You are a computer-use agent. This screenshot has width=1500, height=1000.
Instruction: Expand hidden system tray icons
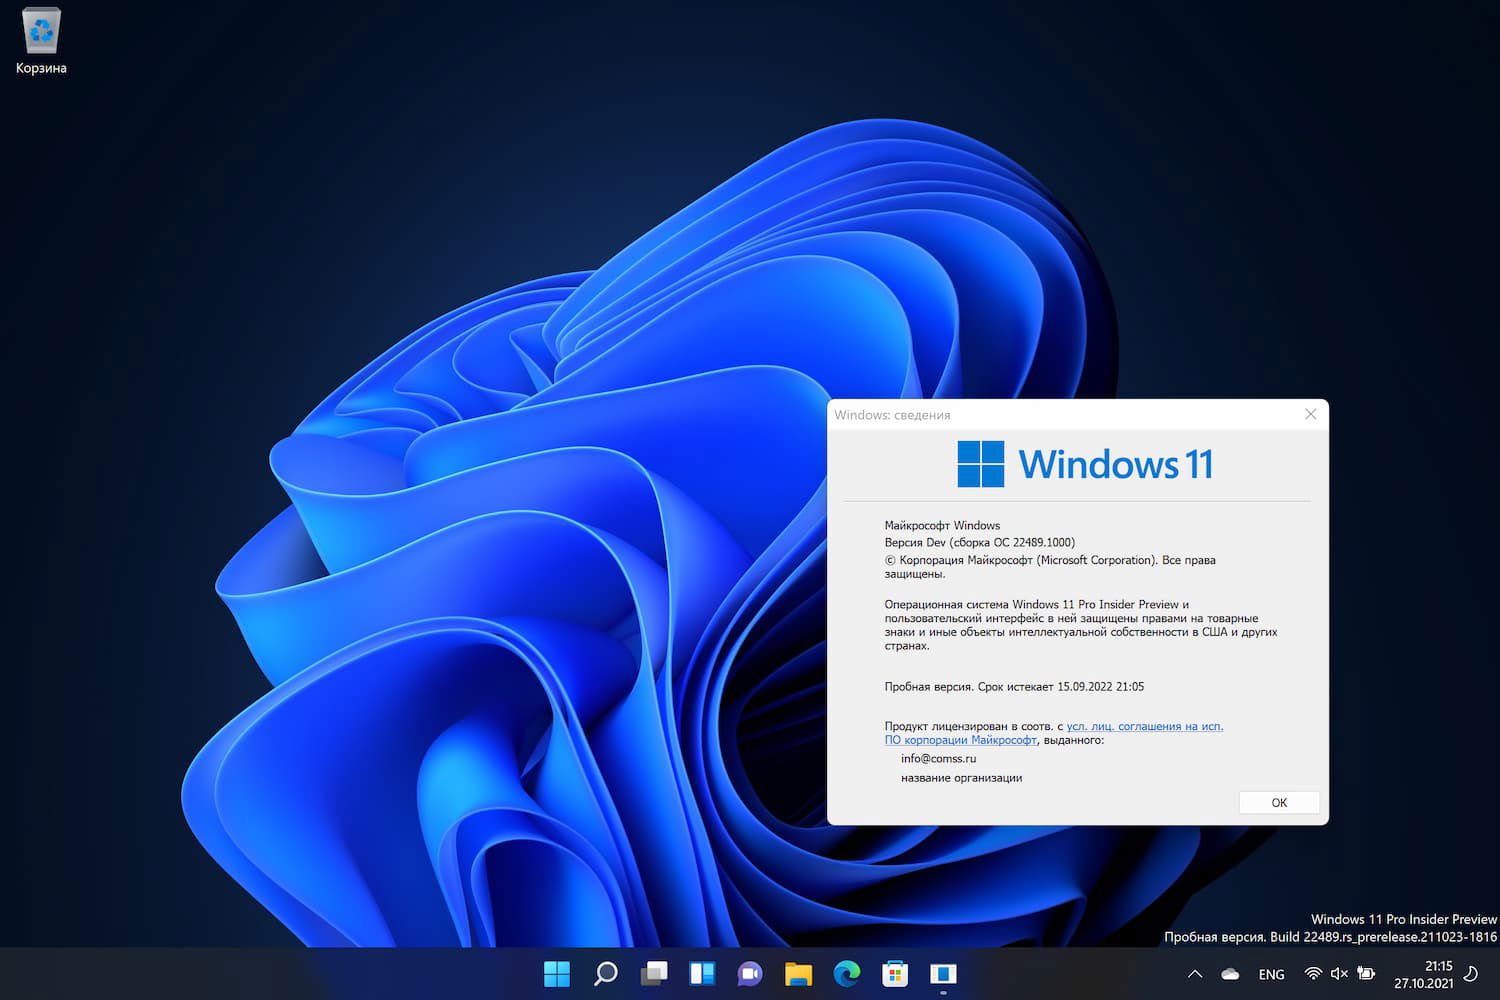tap(1194, 973)
